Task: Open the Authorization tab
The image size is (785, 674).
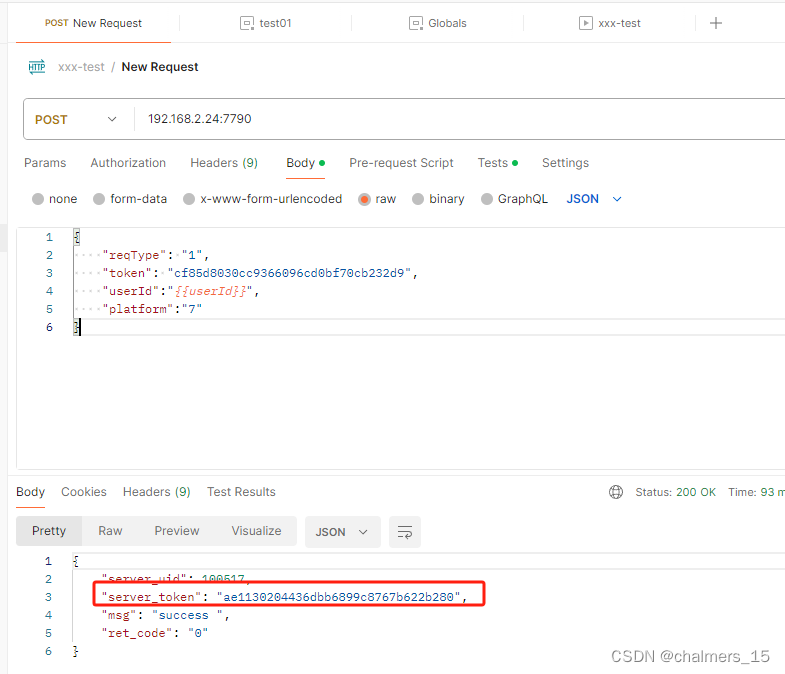Action: tap(128, 163)
